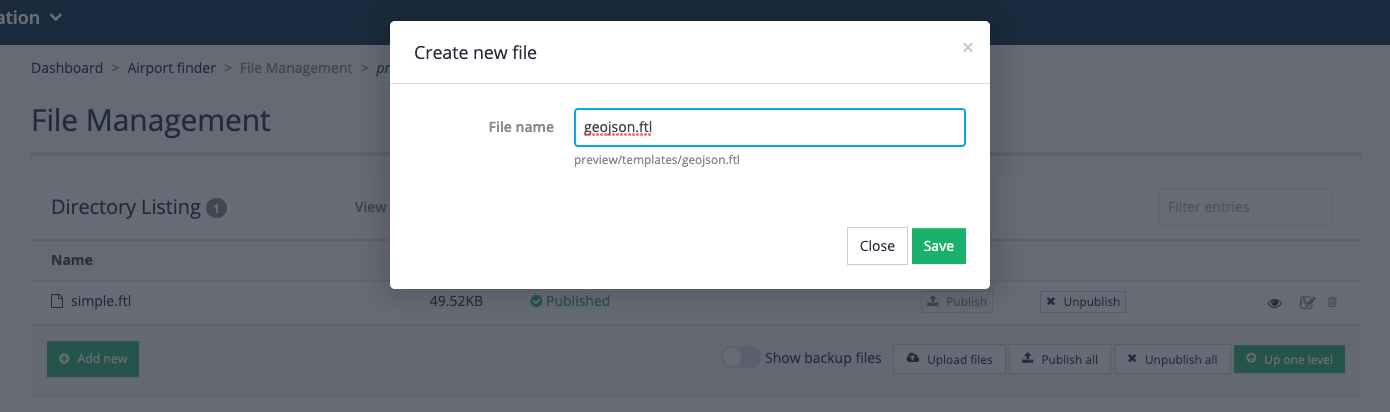Toggle Show backup files switch
This screenshot has height=412, width=1390.
click(x=740, y=358)
